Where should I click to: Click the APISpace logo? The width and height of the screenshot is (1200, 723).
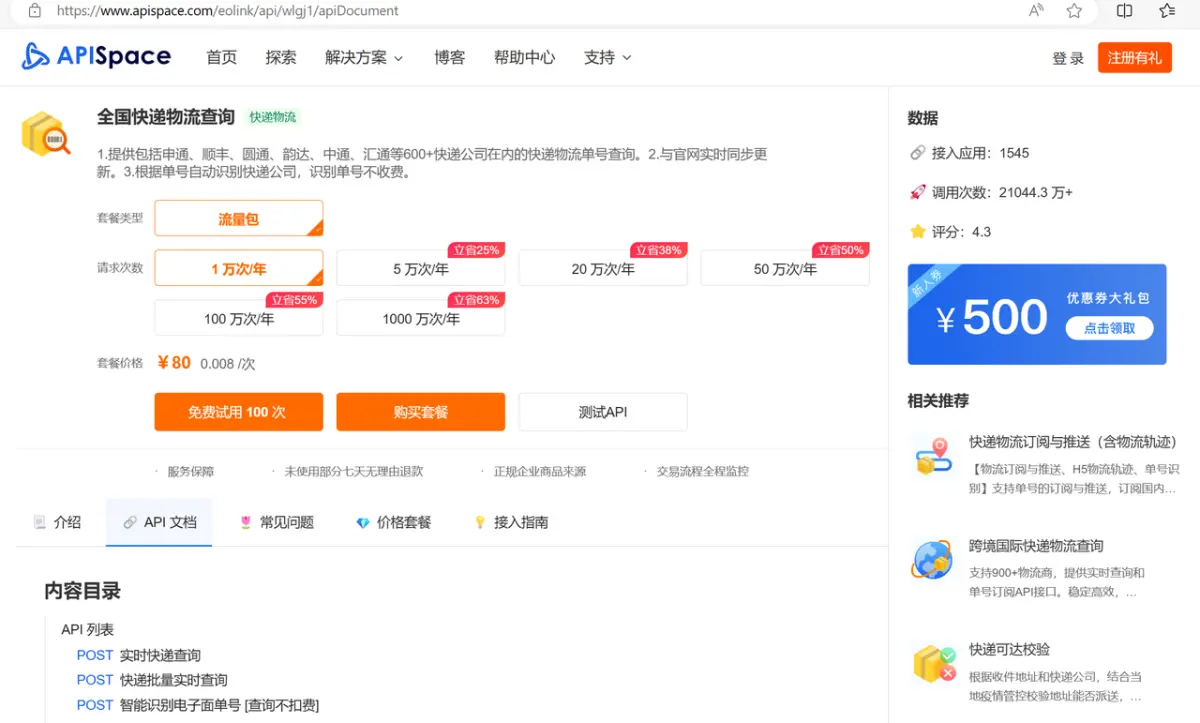point(96,57)
